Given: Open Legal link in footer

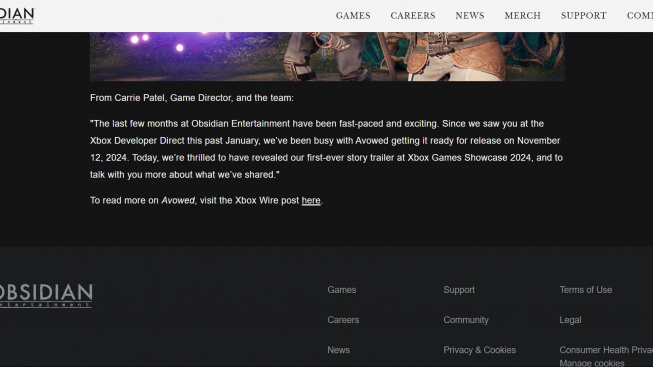Looking at the screenshot, I should pyautogui.click(x=570, y=320).
